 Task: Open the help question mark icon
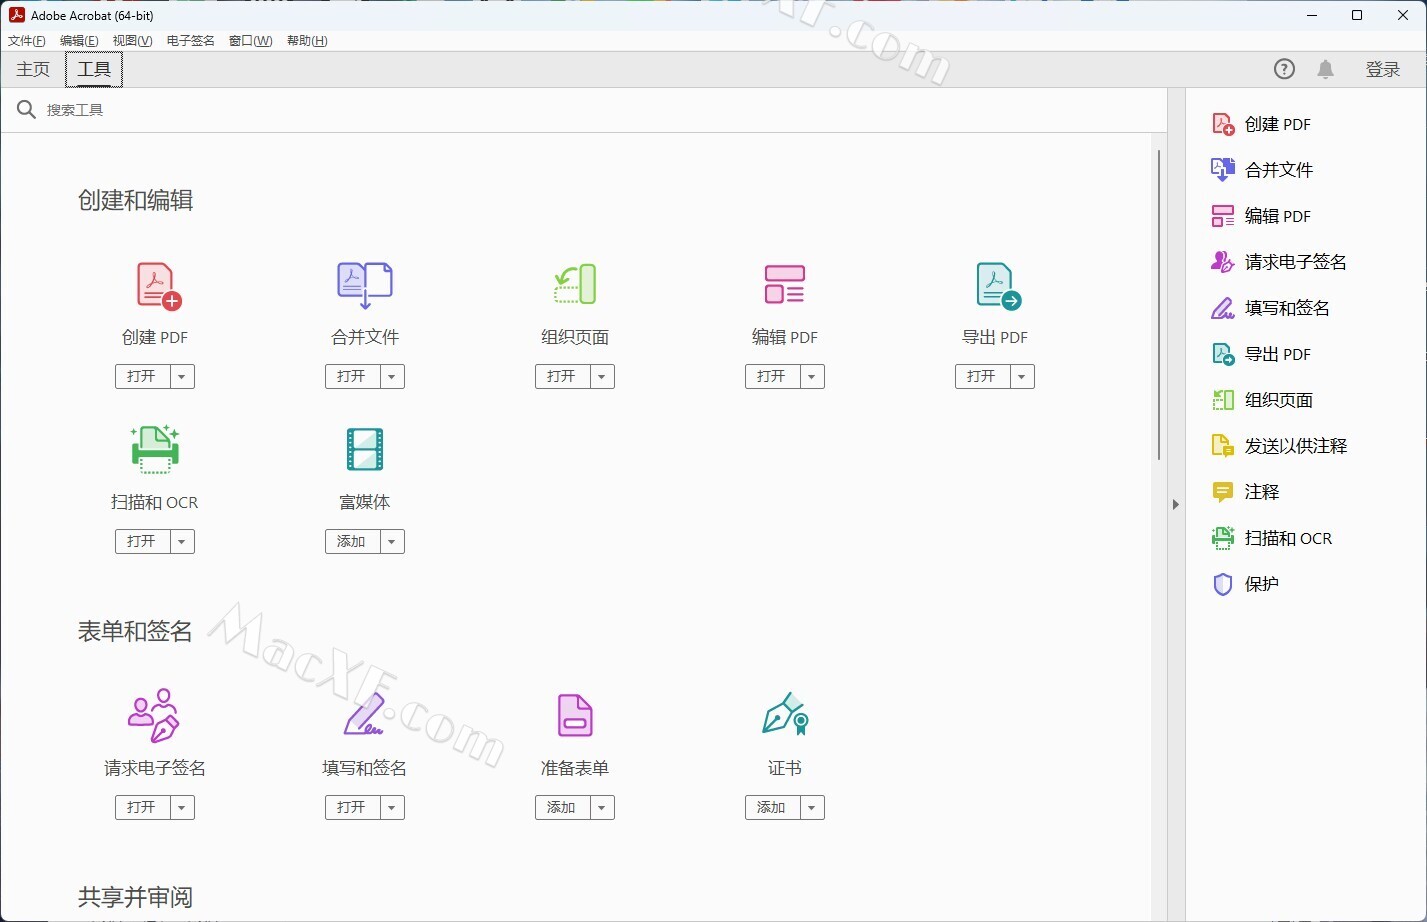1284,69
